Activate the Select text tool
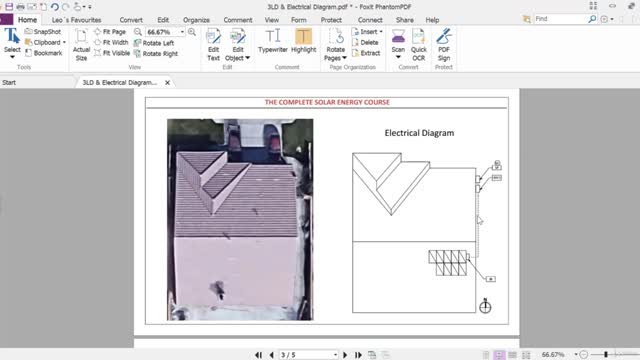The image size is (640, 360). point(12,41)
